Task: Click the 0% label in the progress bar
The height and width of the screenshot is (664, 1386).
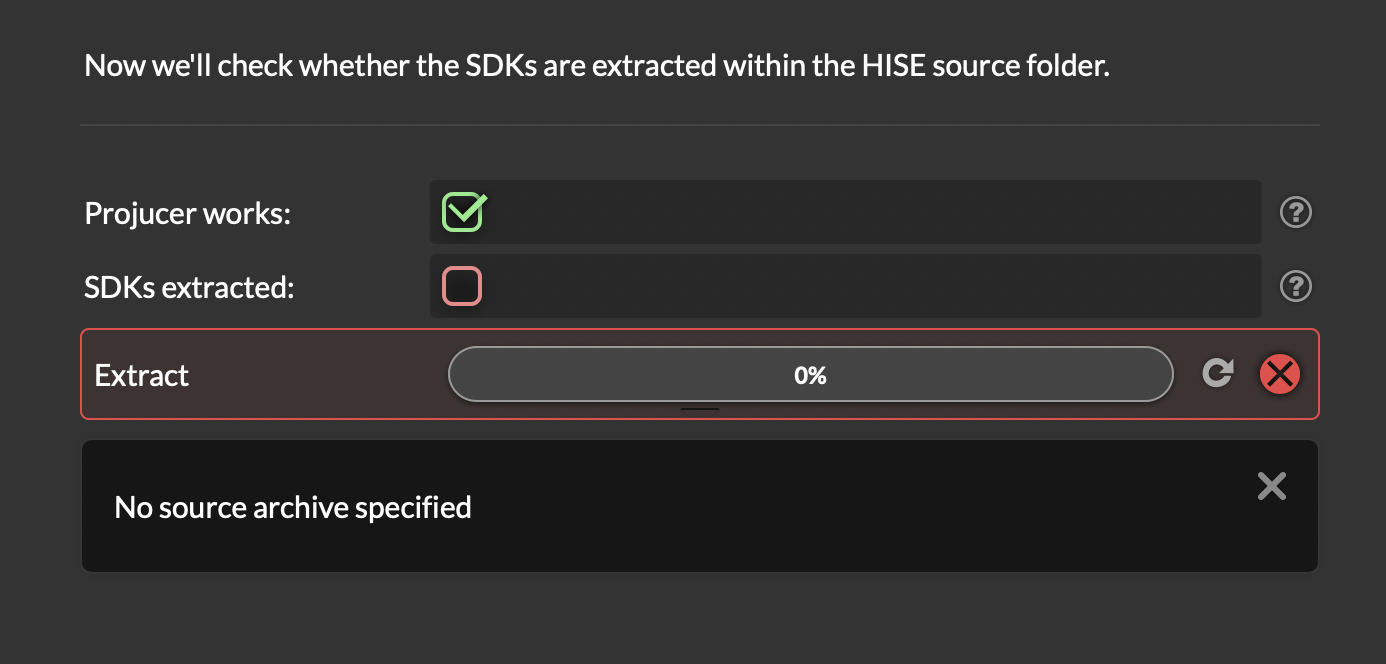Action: [x=810, y=375]
